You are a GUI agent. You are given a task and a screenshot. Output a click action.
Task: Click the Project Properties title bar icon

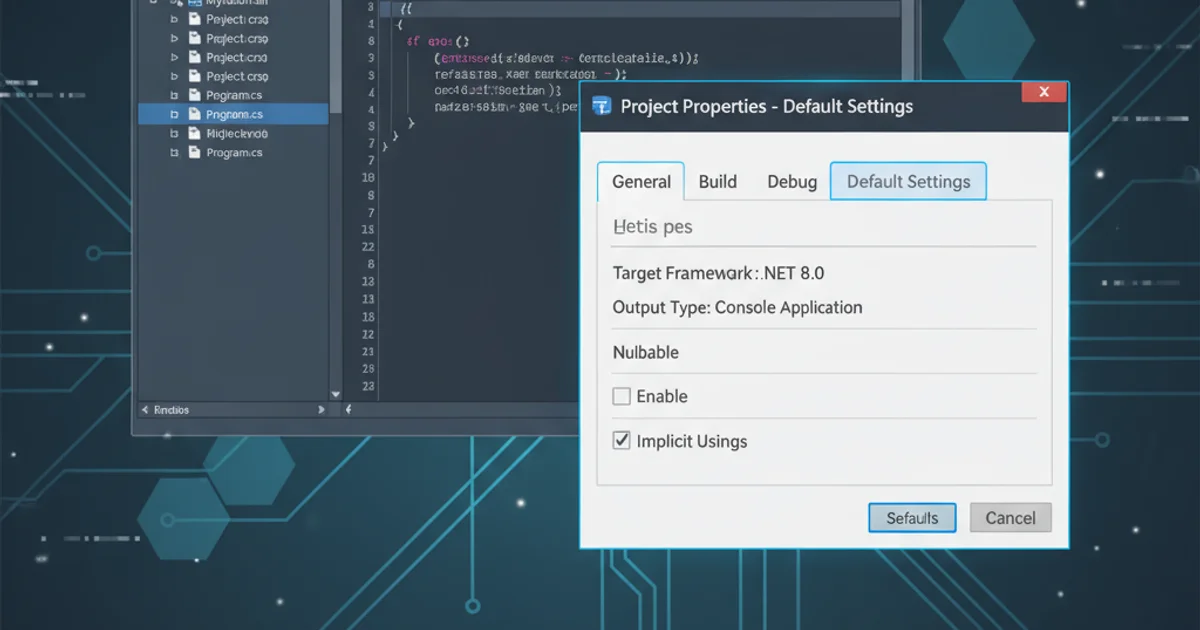tap(602, 106)
